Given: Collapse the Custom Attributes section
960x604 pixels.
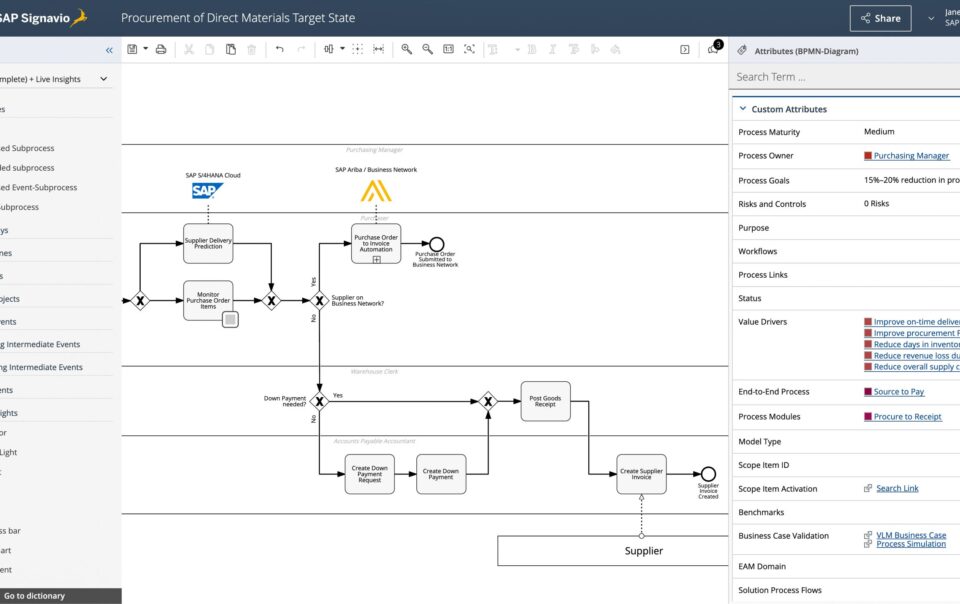Looking at the screenshot, I should (743, 108).
